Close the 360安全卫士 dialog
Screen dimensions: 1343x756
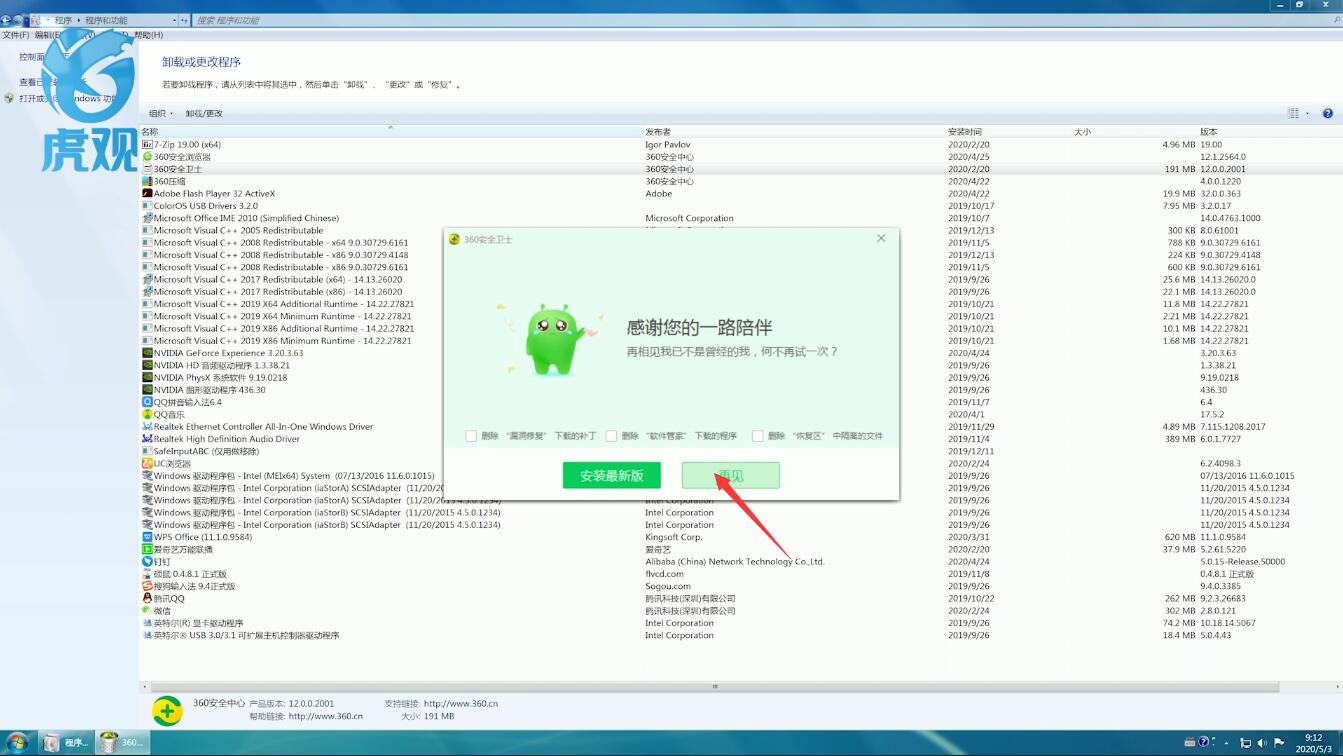(x=881, y=238)
